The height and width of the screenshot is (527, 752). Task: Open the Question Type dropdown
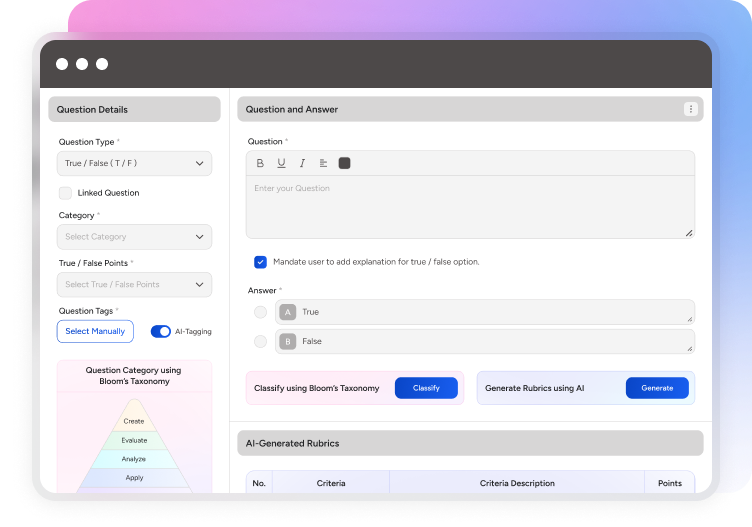point(134,163)
